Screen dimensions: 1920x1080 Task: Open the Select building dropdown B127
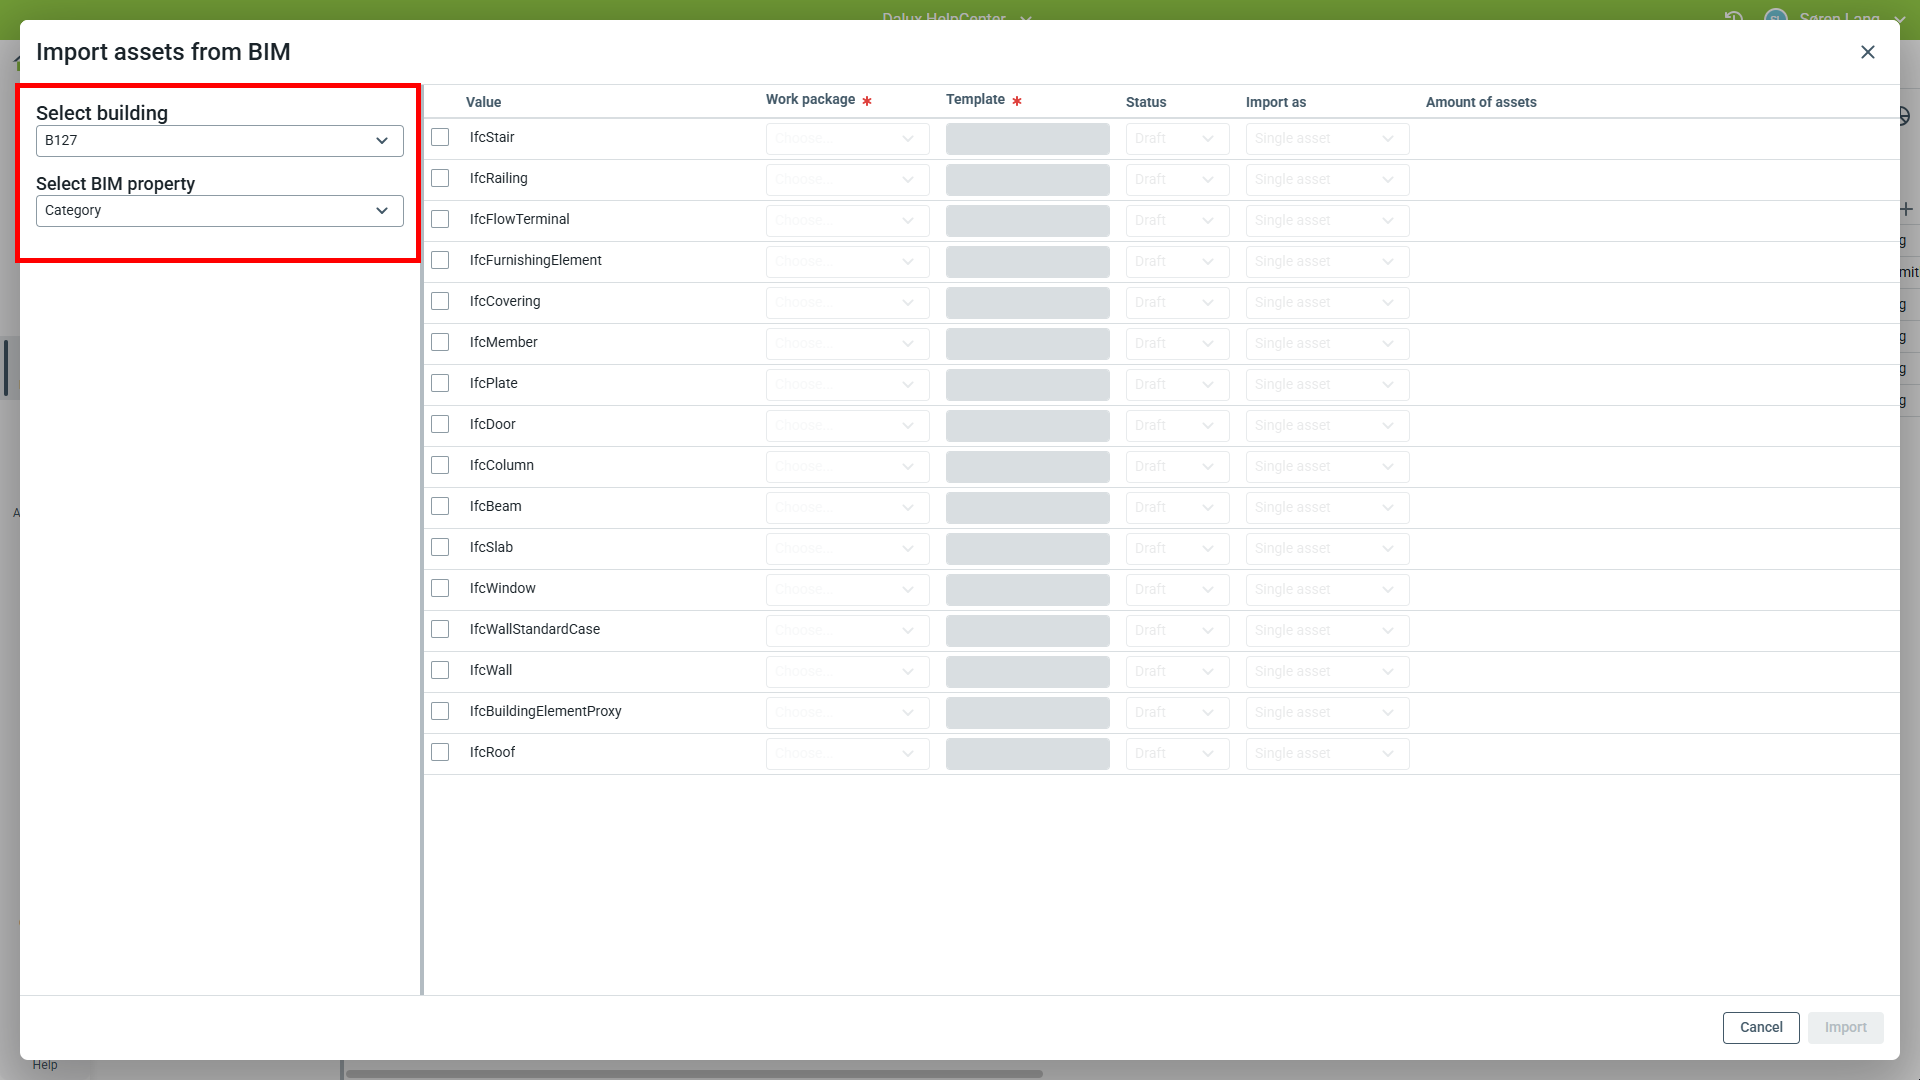pos(220,140)
